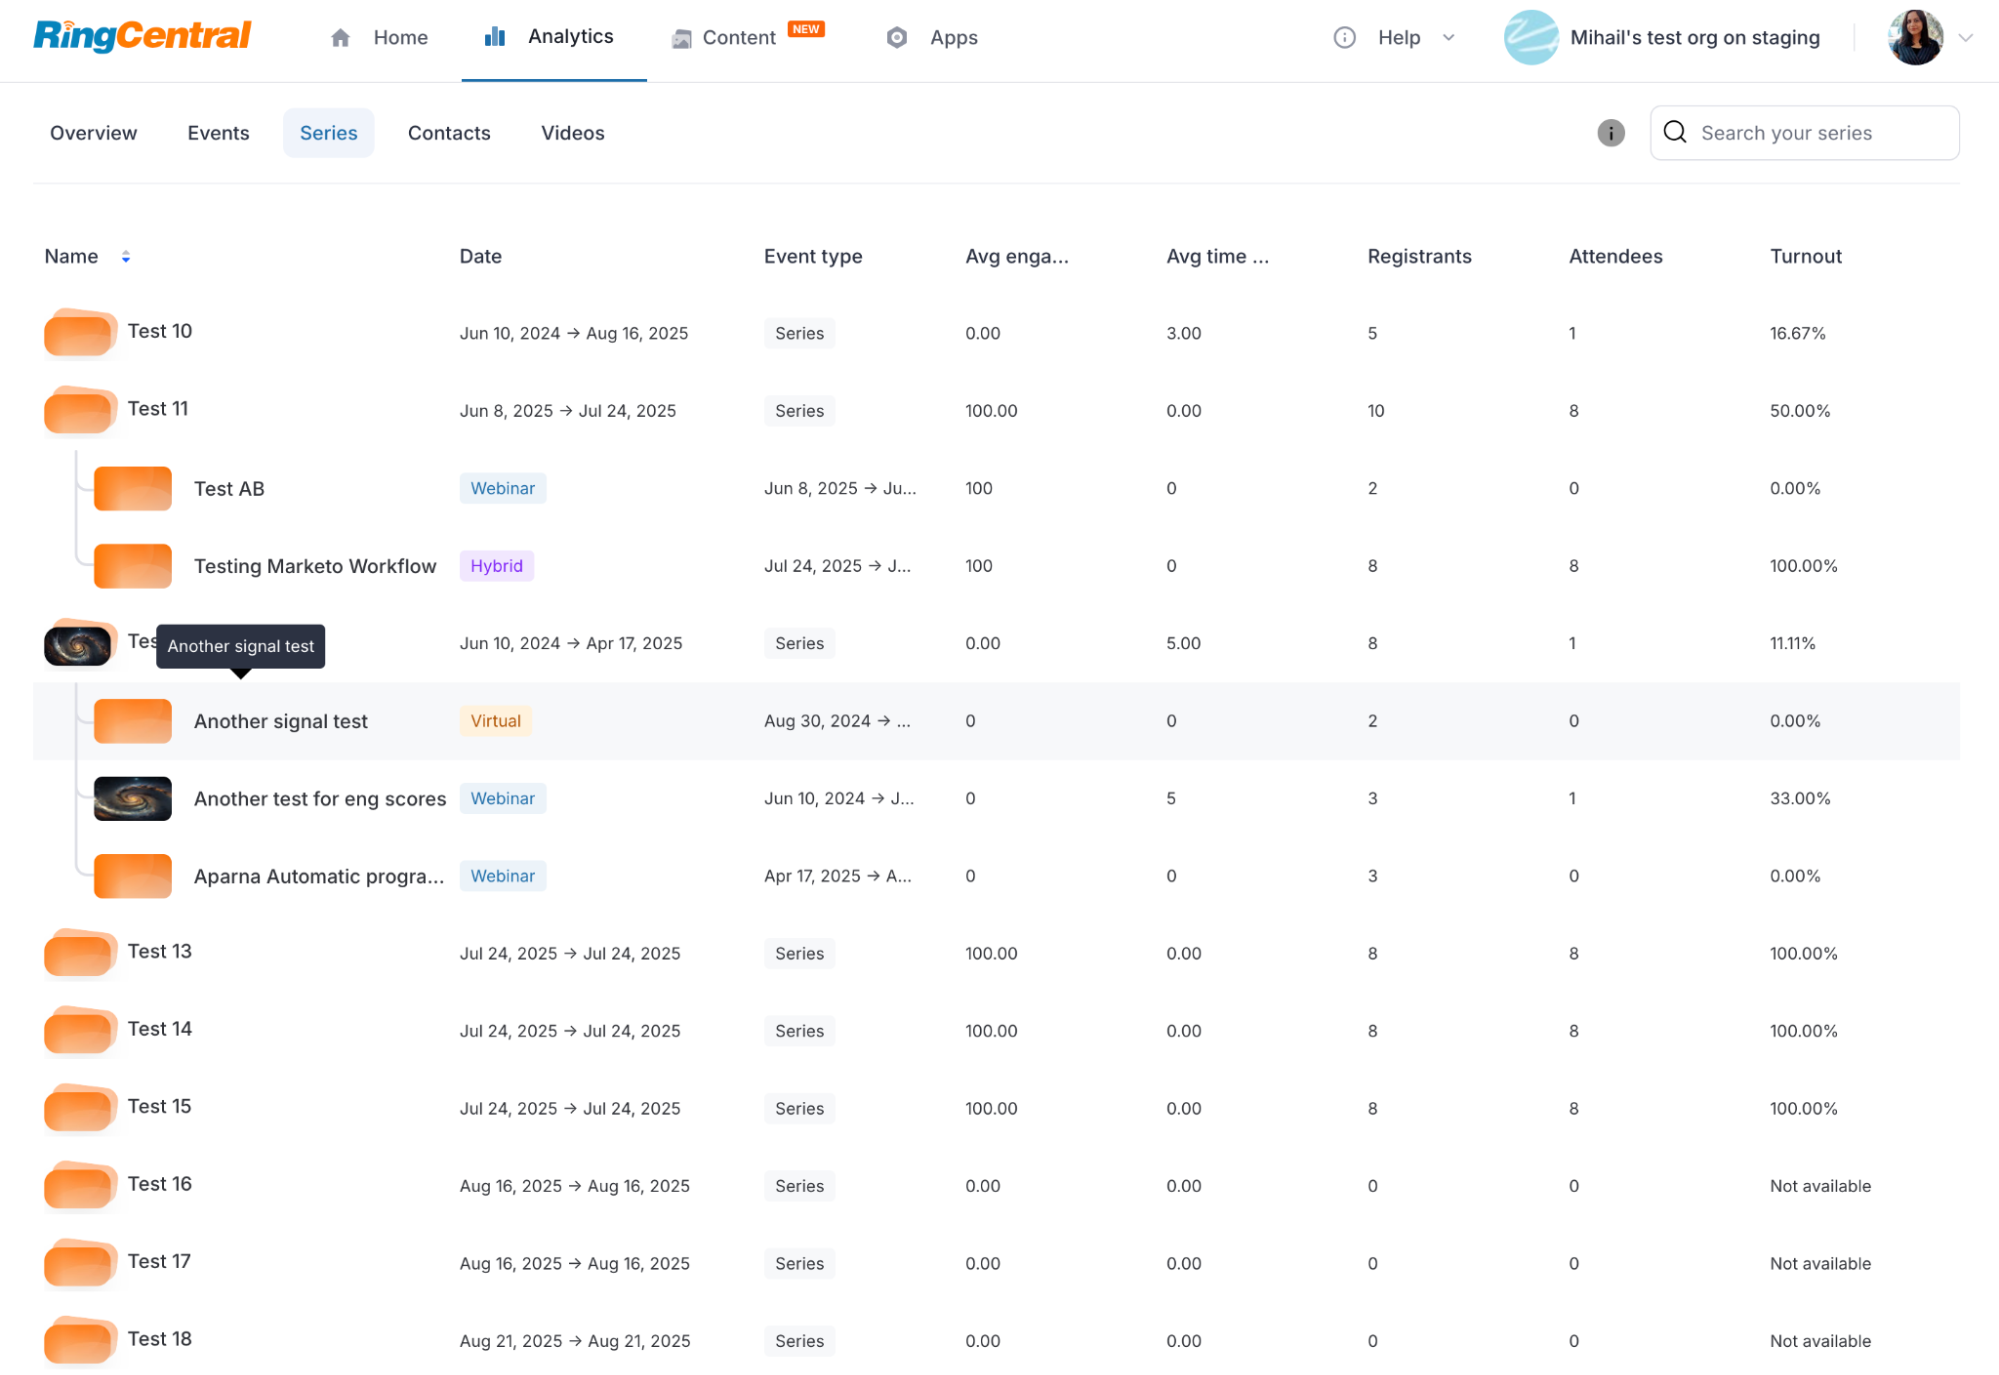Expand the Test 10 series folder

(80, 332)
